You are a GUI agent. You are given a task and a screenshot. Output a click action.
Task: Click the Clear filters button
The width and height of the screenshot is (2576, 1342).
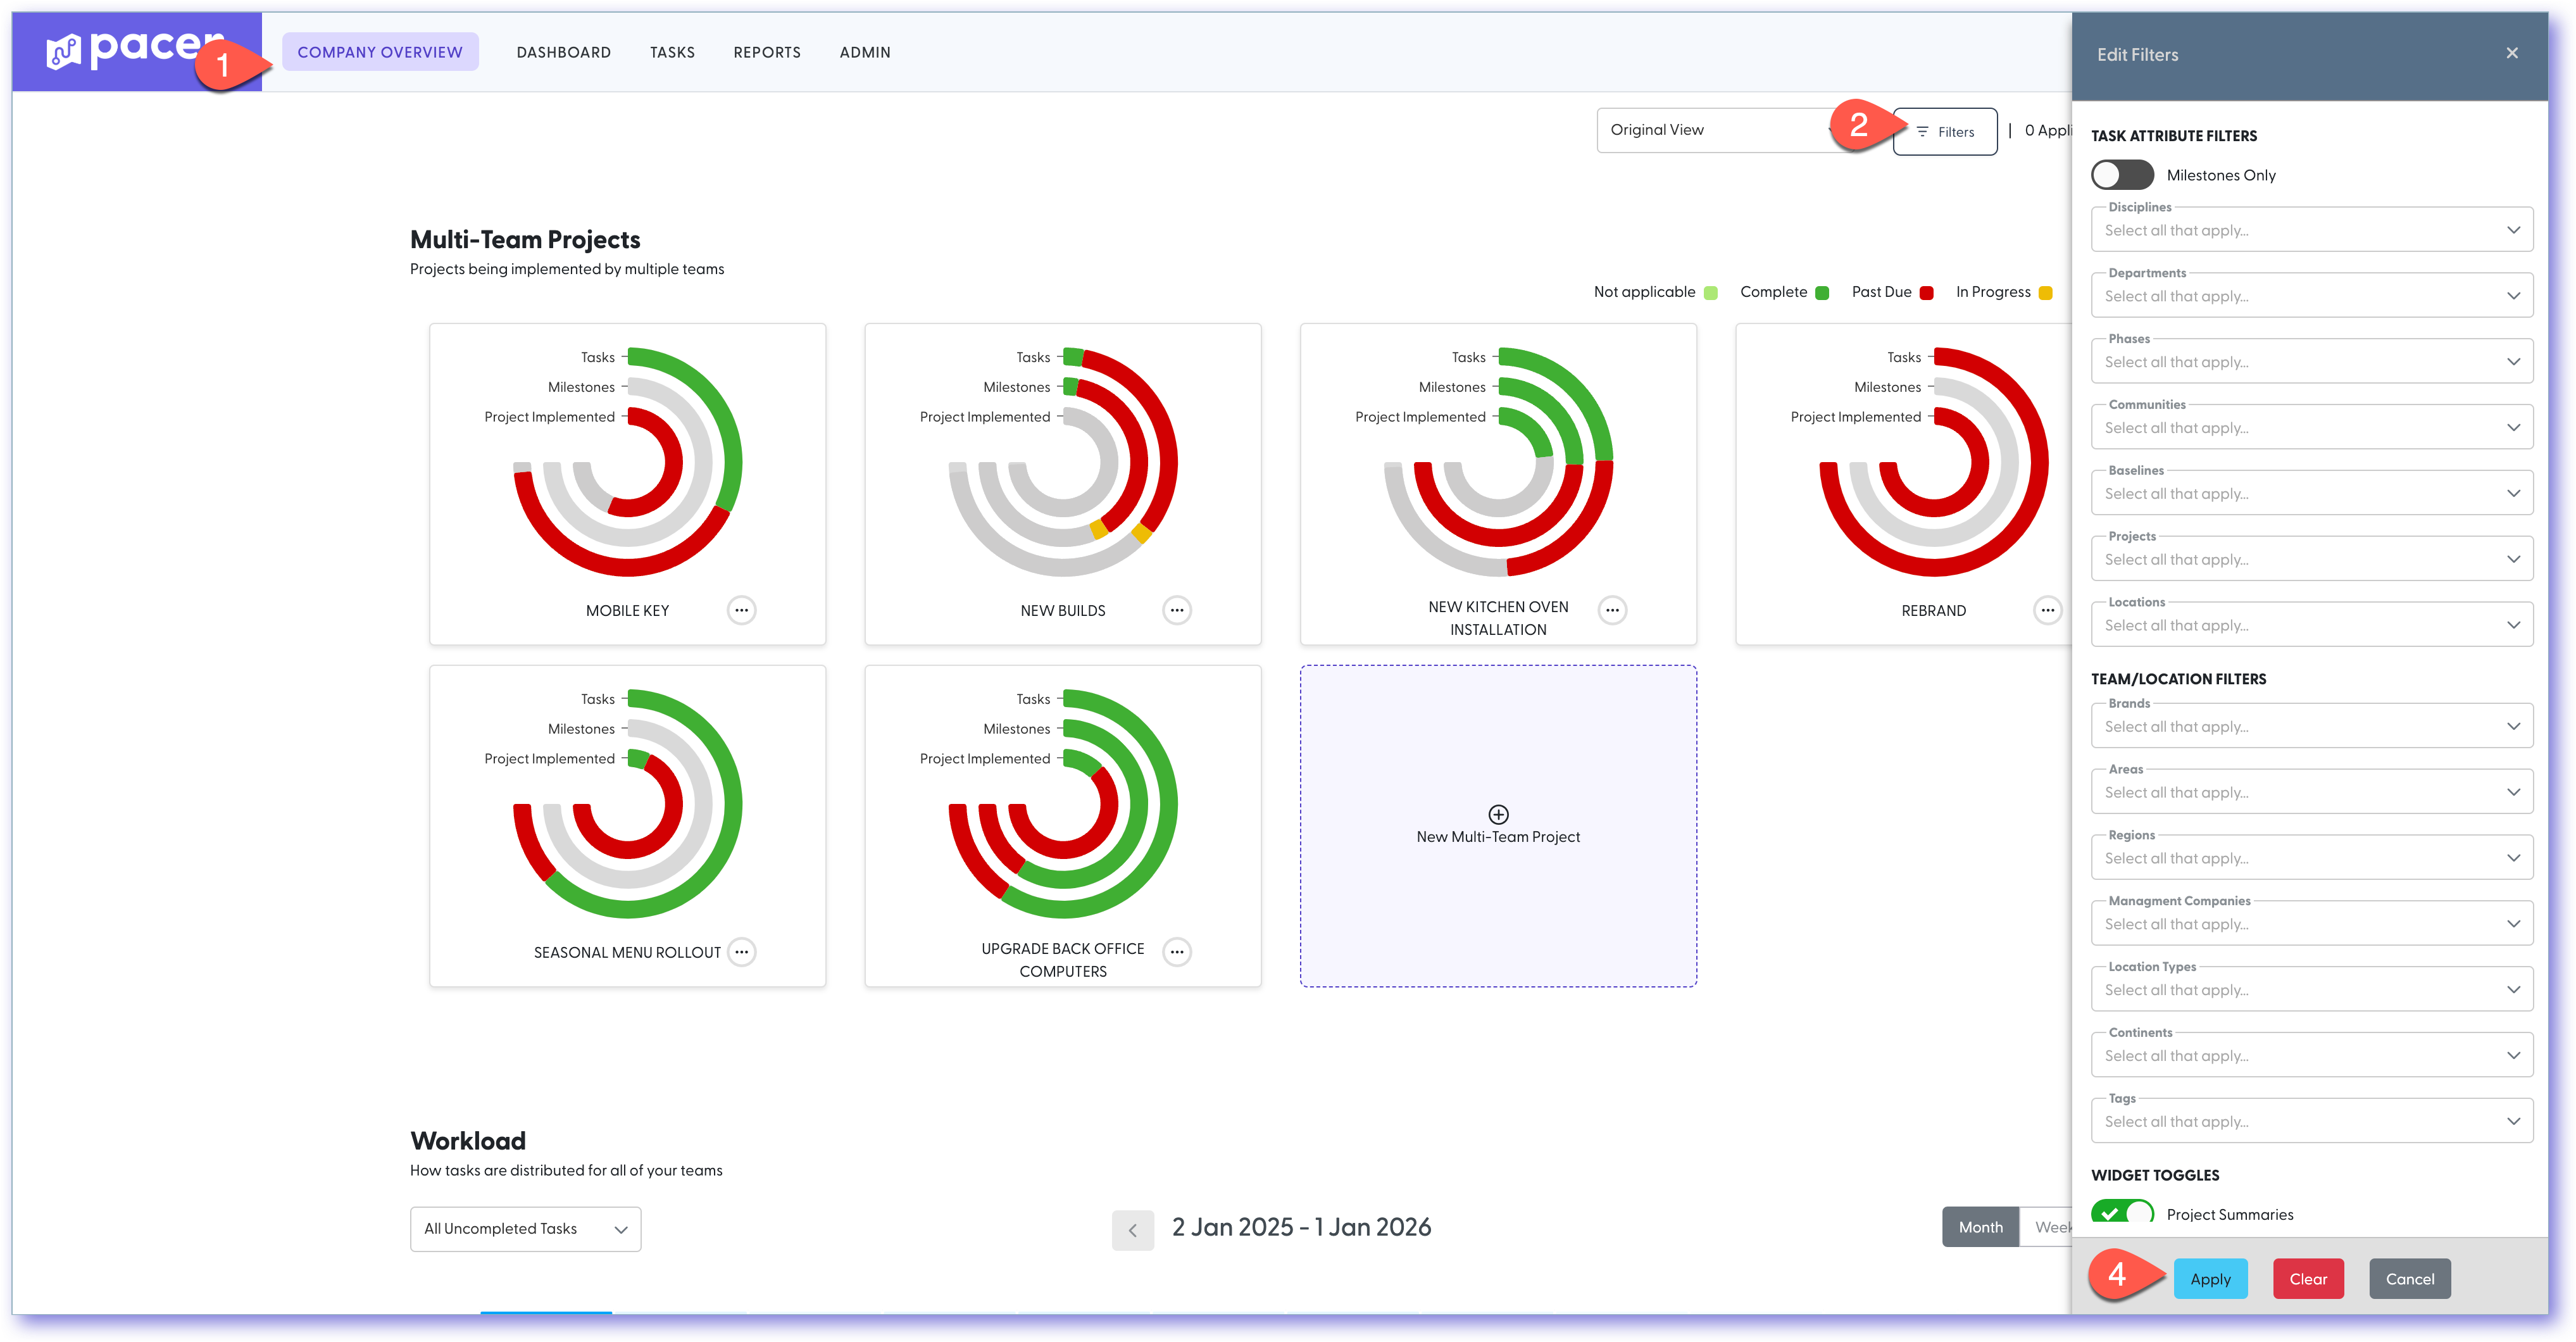point(2308,1279)
